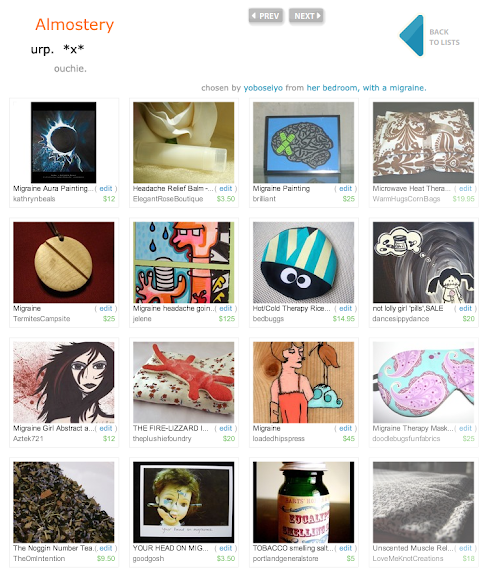This screenshot has width=488, height=576.
Task: Open the Headache Relief Balm thumbnail
Action: (x=183, y=143)
